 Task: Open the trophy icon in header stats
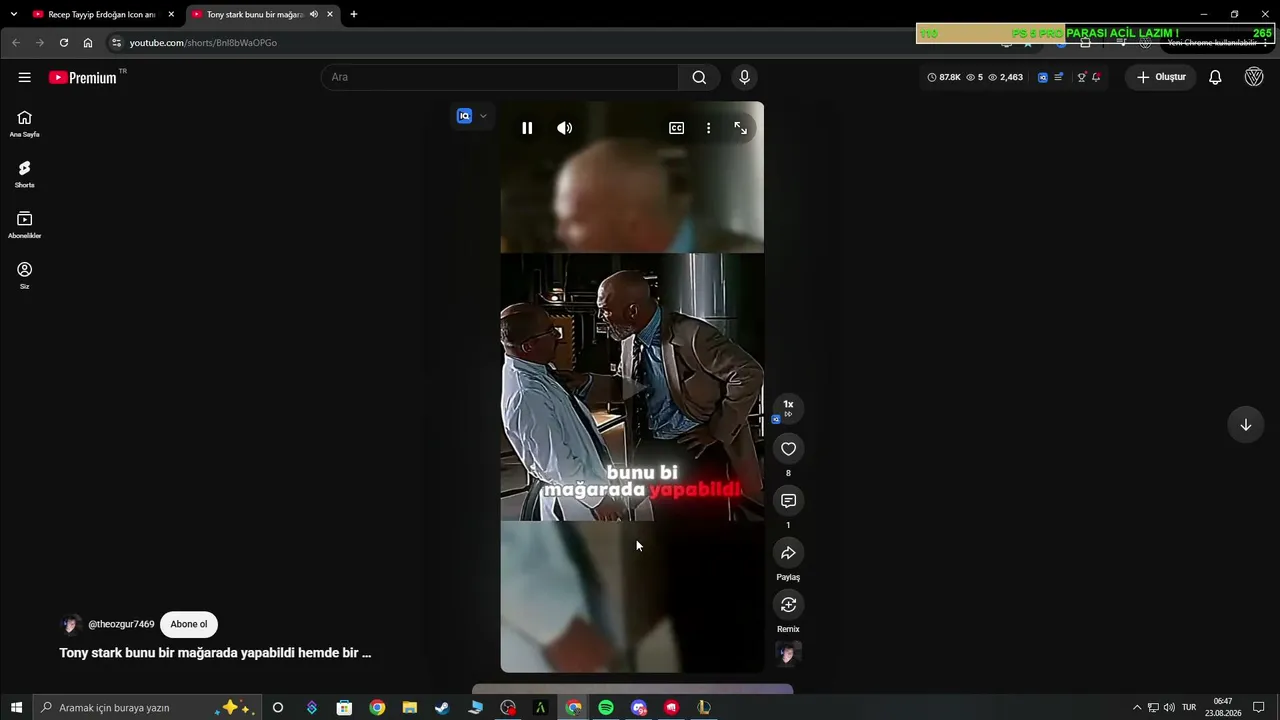[1081, 77]
